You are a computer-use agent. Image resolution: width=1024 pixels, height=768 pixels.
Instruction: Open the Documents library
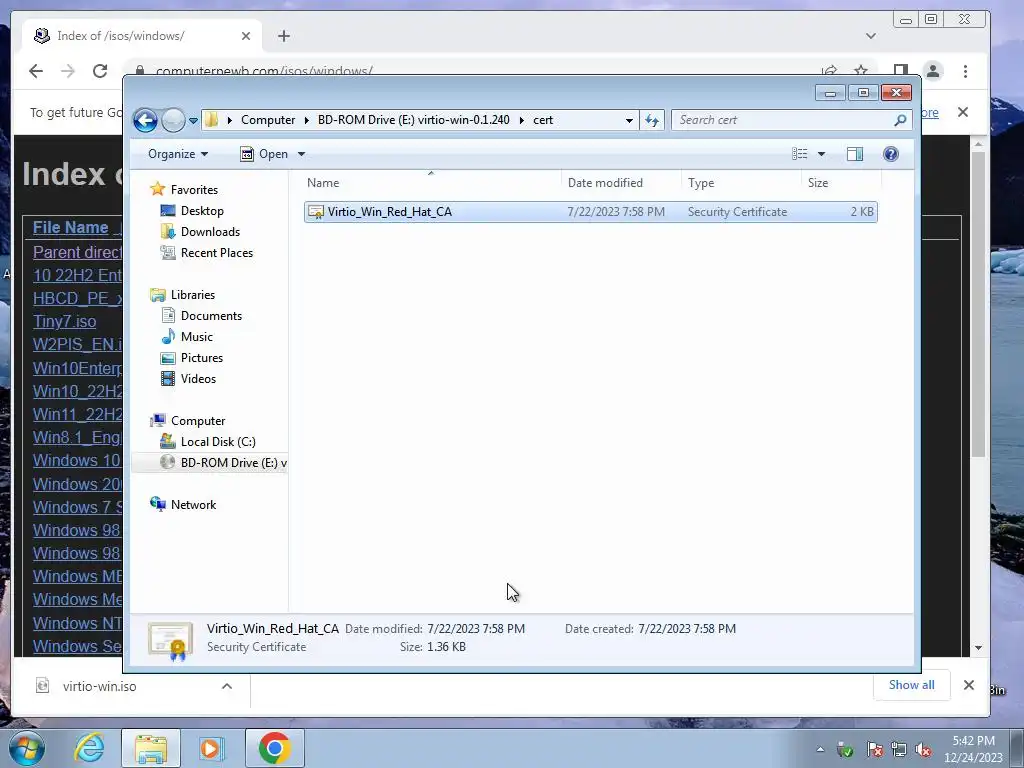pos(211,316)
